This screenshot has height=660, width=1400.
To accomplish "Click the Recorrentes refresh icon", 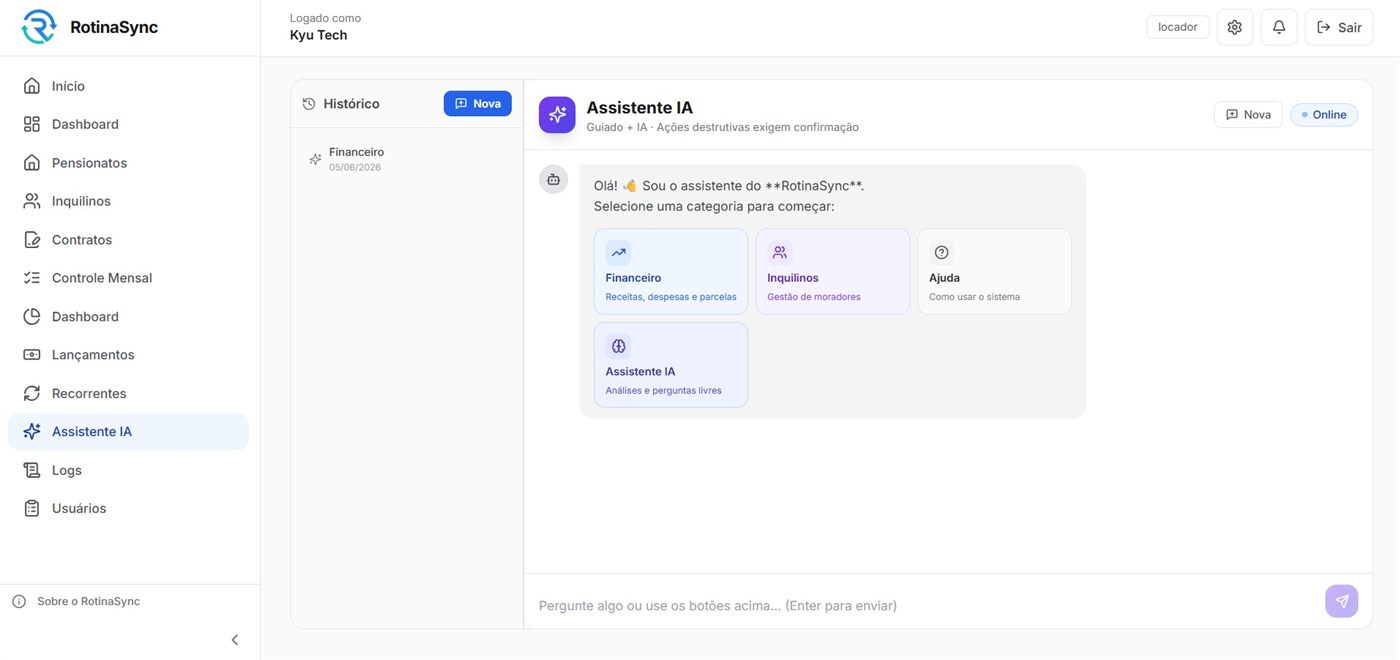I will point(32,394).
